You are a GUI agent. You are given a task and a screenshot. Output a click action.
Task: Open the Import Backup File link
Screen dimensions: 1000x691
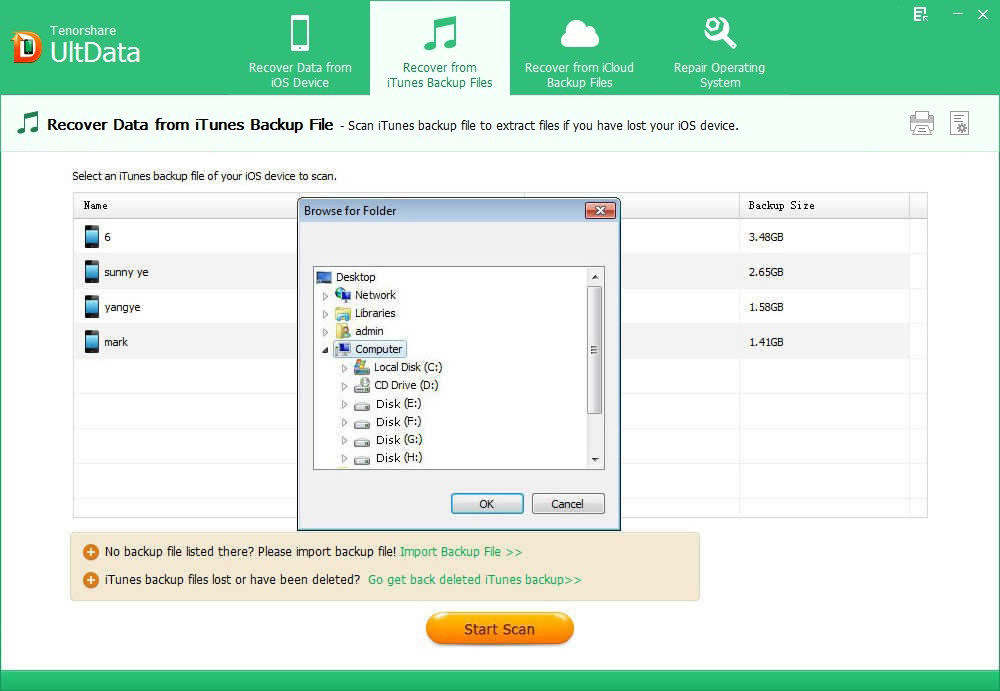click(x=460, y=552)
